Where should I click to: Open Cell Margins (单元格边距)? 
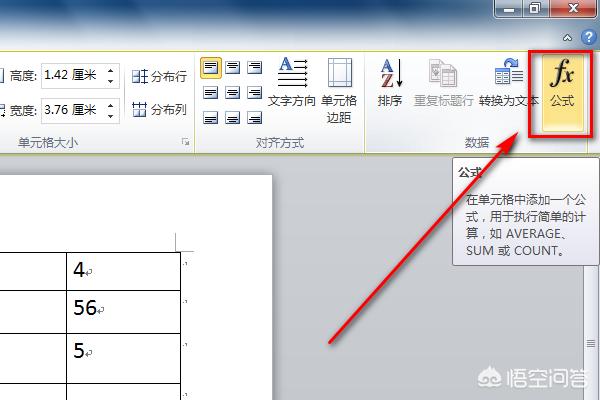pos(339,91)
